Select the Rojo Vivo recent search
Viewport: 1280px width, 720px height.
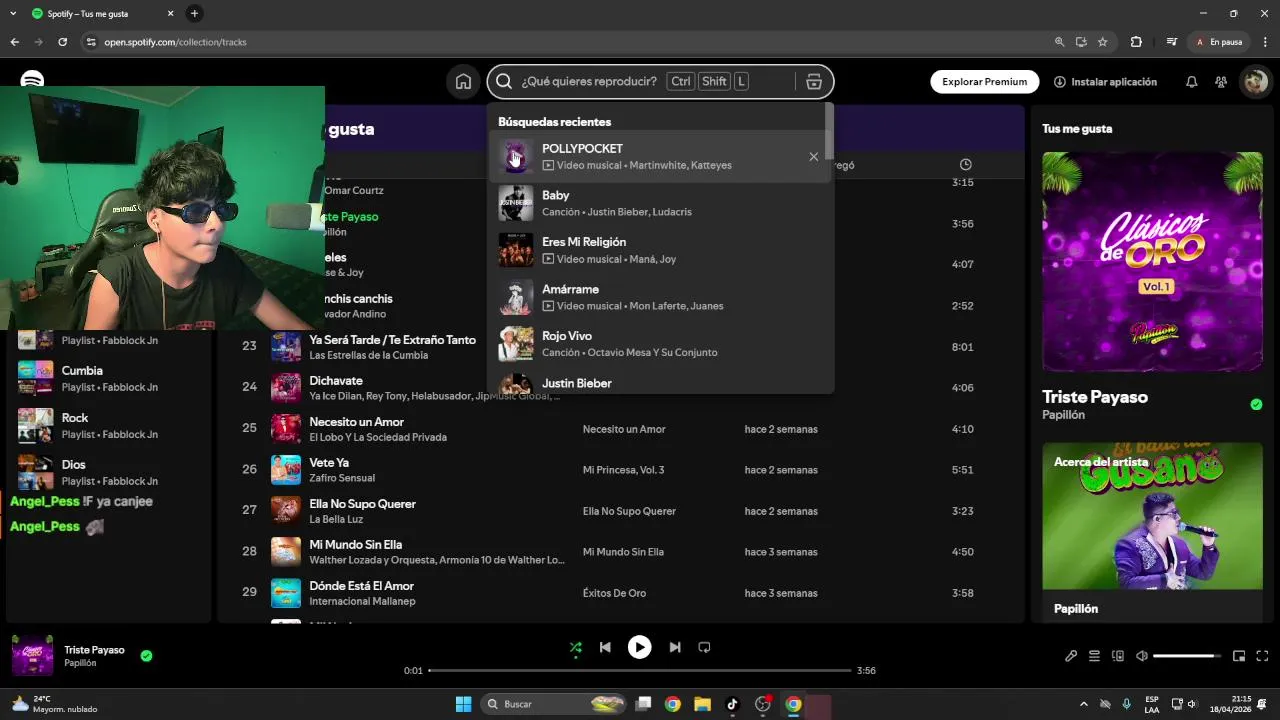660,344
